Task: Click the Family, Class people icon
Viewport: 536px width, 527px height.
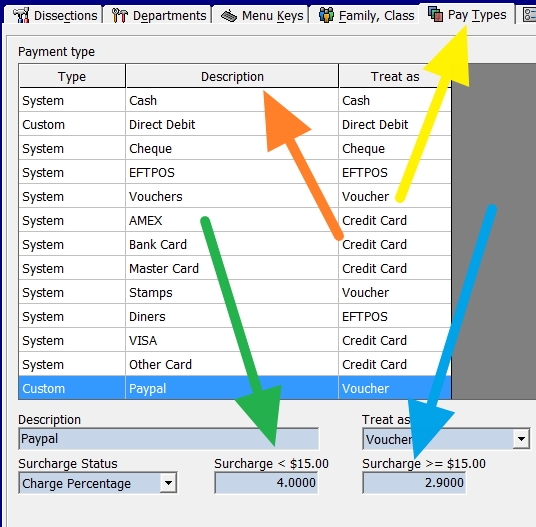Action: tap(326, 15)
